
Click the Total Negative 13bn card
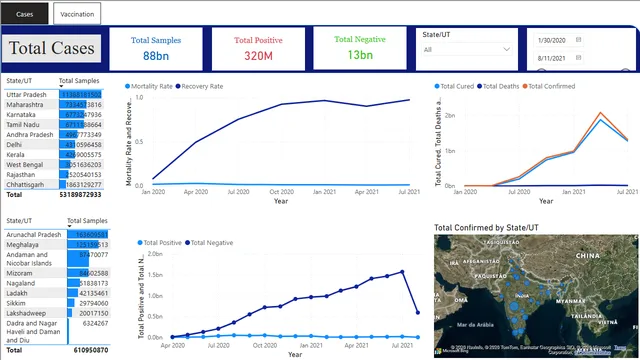[360, 48]
